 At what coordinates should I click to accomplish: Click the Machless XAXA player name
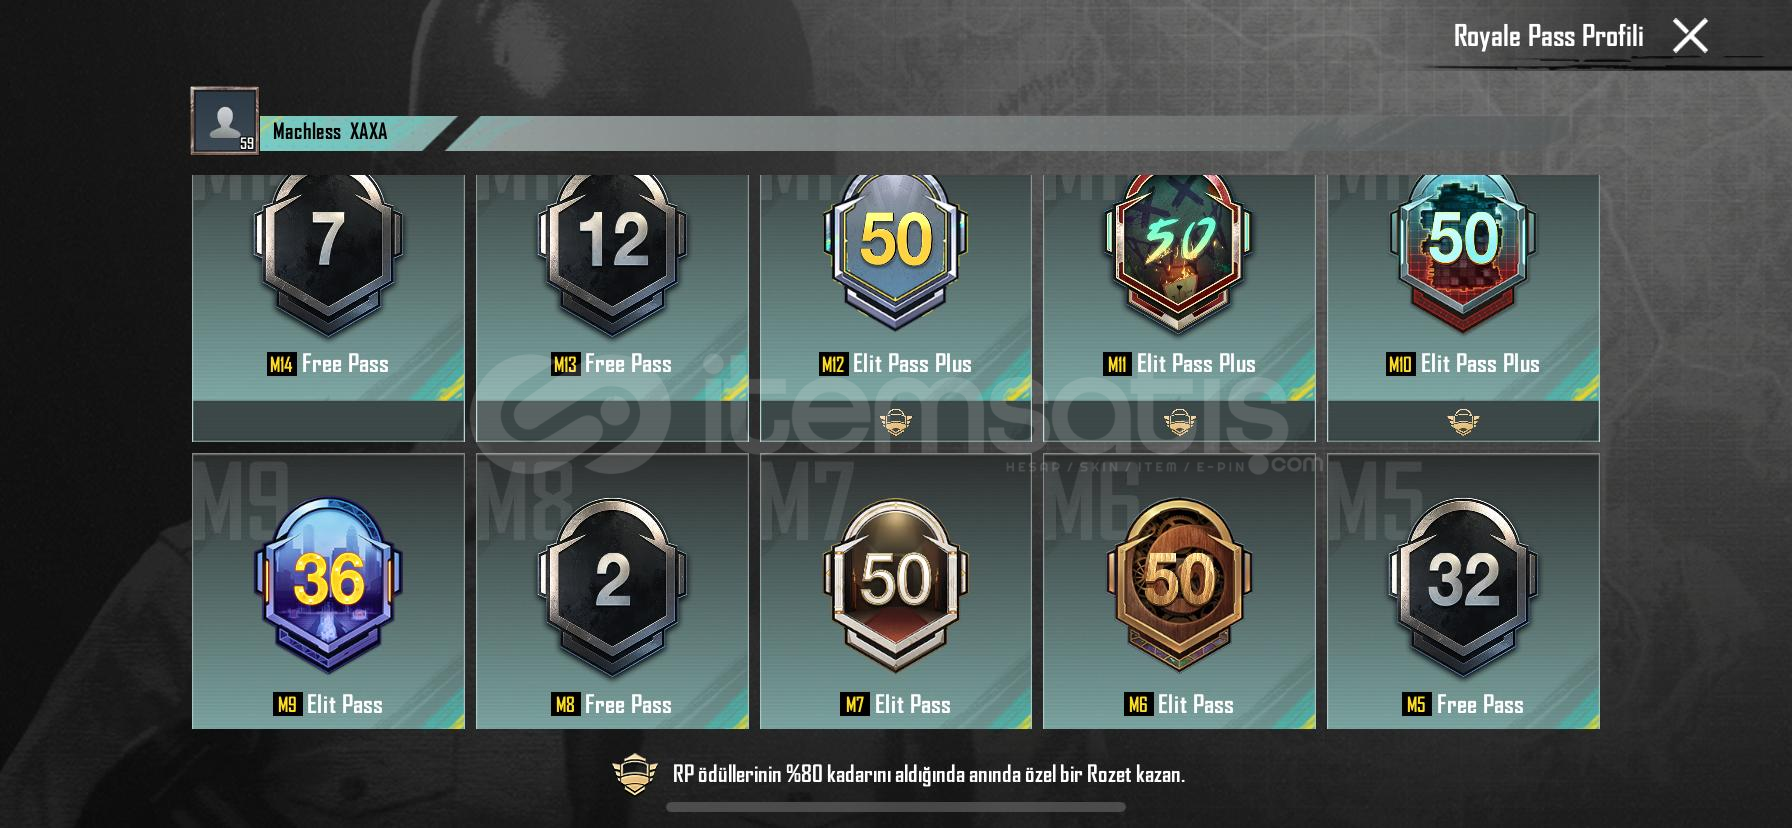(x=330, y=132)
